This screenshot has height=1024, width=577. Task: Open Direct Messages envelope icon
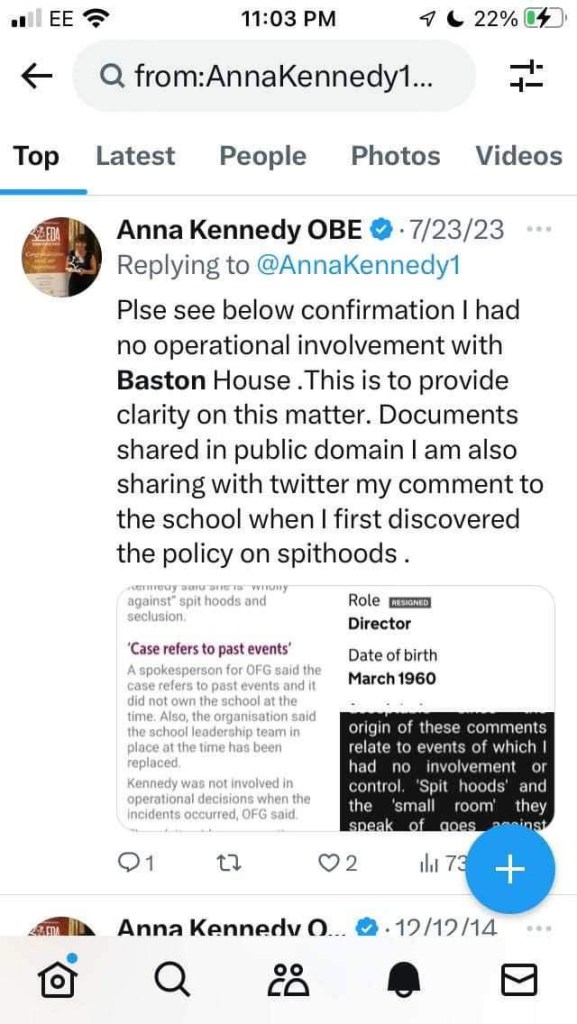click(518, 979)
